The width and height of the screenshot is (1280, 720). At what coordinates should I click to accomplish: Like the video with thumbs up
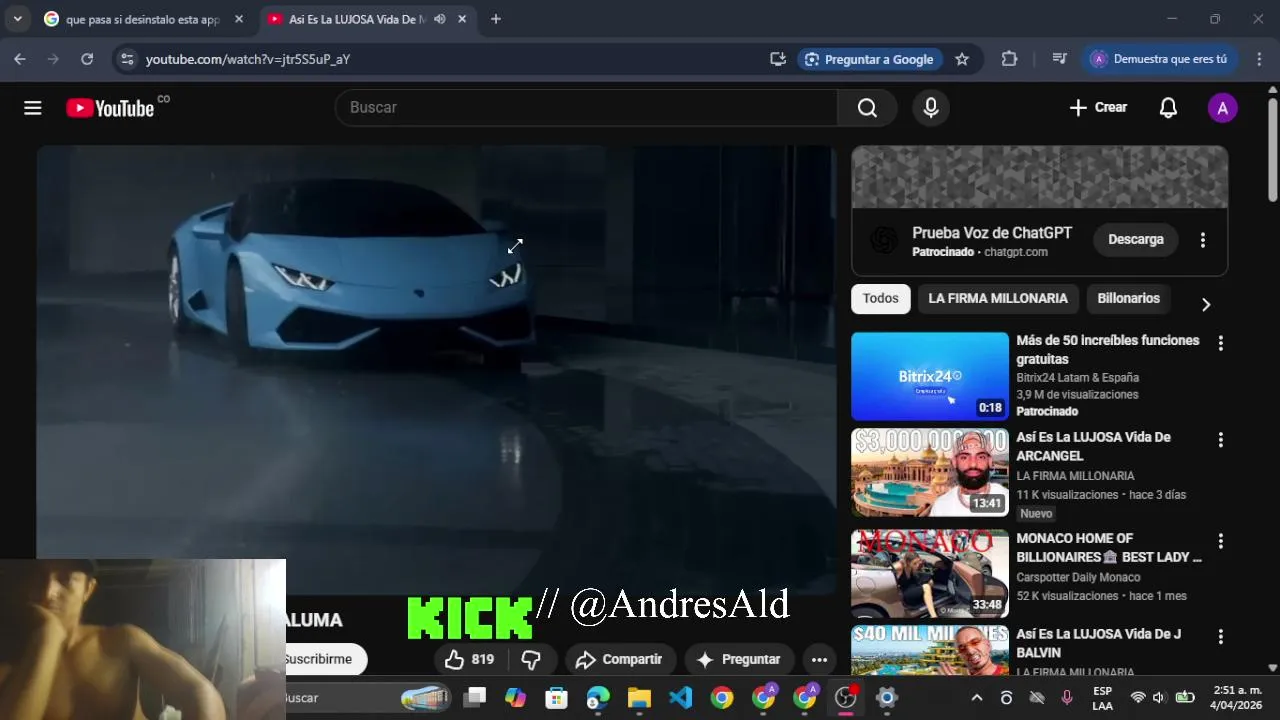470,659
